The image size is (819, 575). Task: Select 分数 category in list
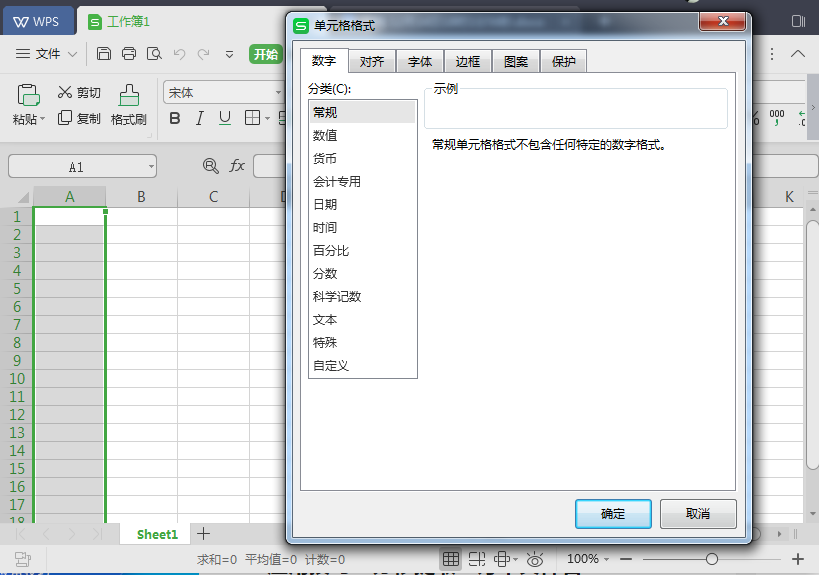click(x=362, y=273)
